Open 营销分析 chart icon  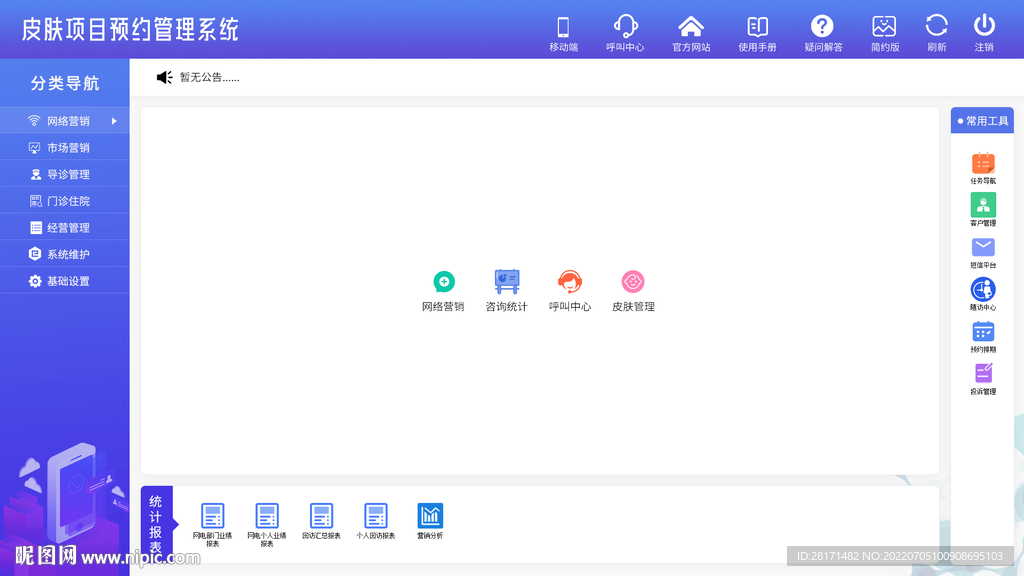430,516
